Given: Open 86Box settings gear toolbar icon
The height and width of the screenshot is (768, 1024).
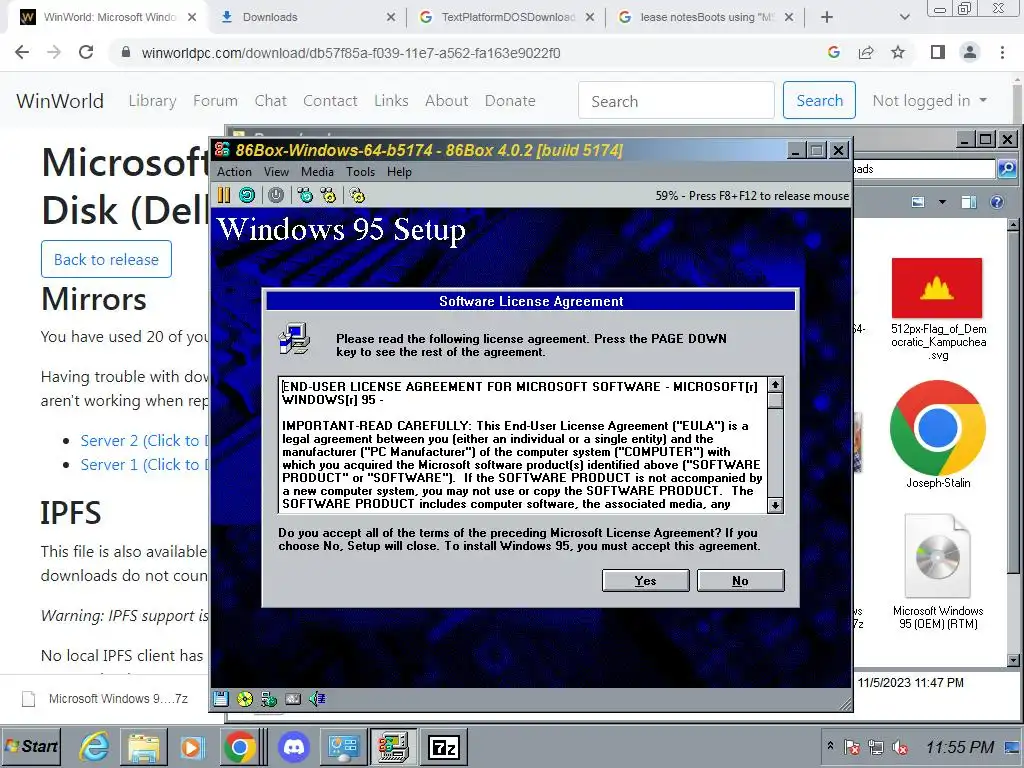Looking at the screenshot, I should coord(357,195).
